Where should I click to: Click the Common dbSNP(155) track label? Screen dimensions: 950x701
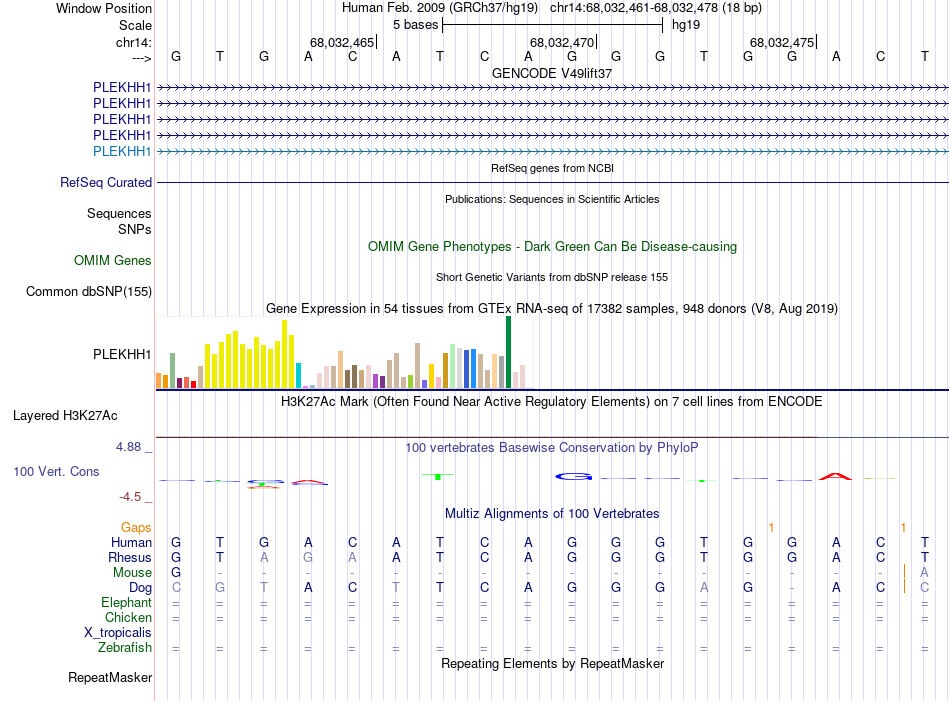pos(89,291)
